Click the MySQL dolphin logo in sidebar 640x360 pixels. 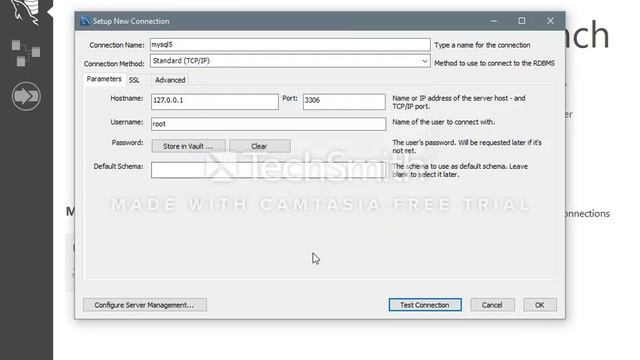[x=25, y=11]
